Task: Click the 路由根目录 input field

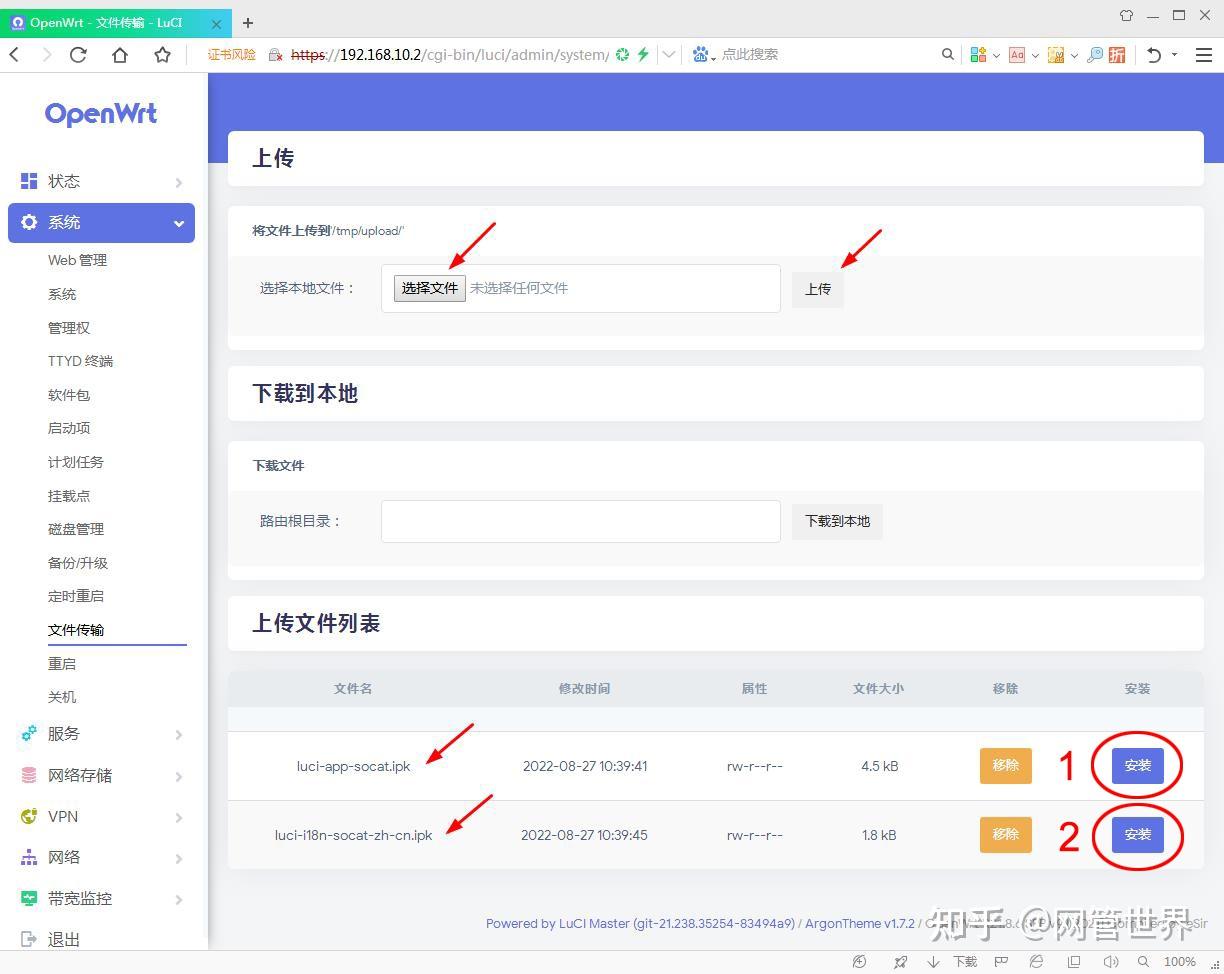Action: [581, 521]
